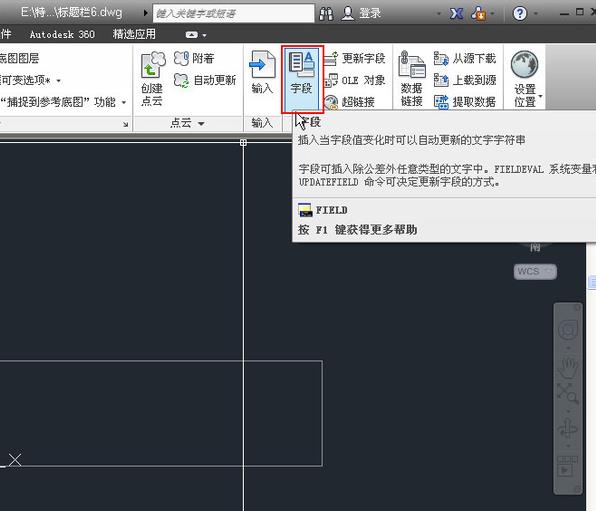Open the Autodesk 360 ribbon tab
Screen dimensions: 596x511
pyautogui.click(x=62, y=35)
